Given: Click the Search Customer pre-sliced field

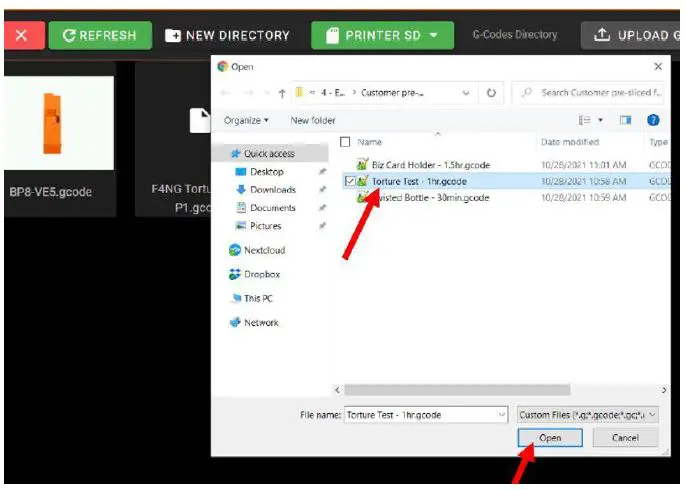Looking at the screenshot, I should pyautogui.click(x=588, y=93).
